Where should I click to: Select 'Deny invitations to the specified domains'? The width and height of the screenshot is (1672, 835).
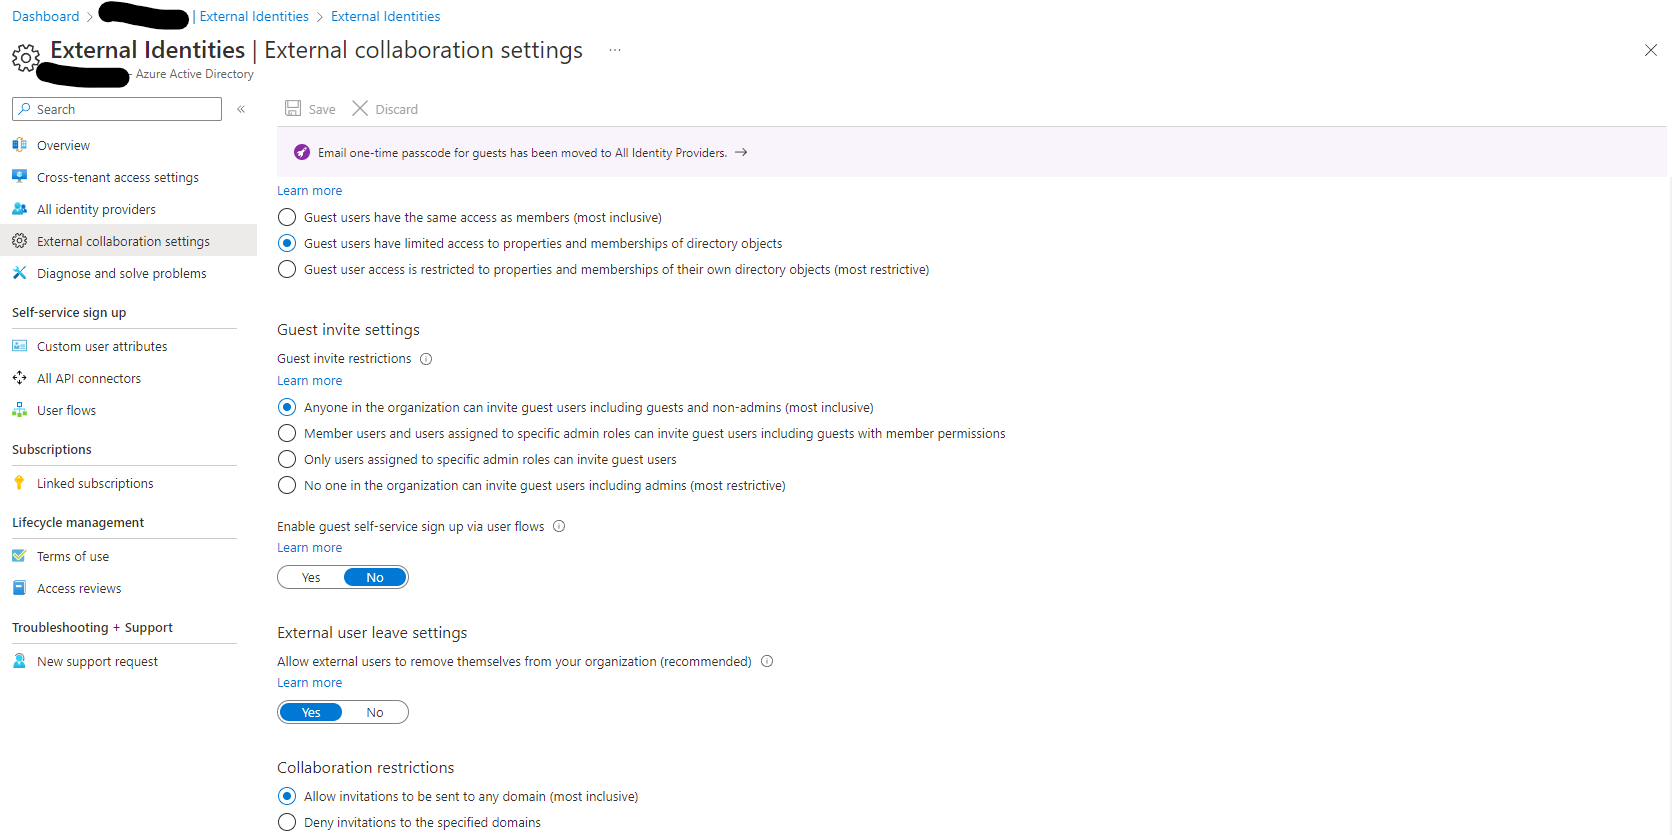(x=286, y=822)
